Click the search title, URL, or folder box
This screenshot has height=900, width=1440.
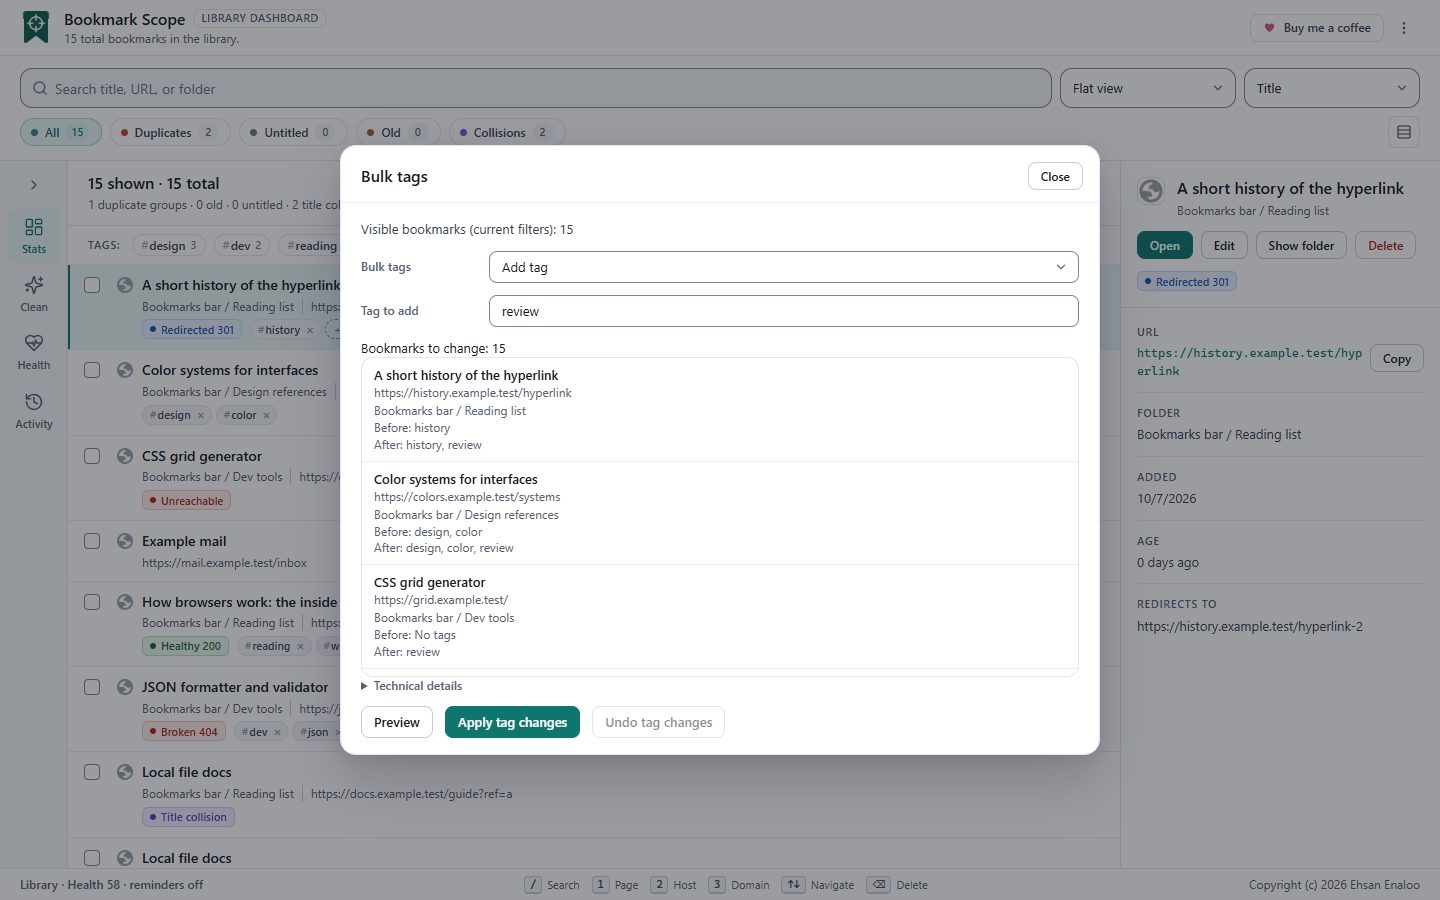click(536, 88)
